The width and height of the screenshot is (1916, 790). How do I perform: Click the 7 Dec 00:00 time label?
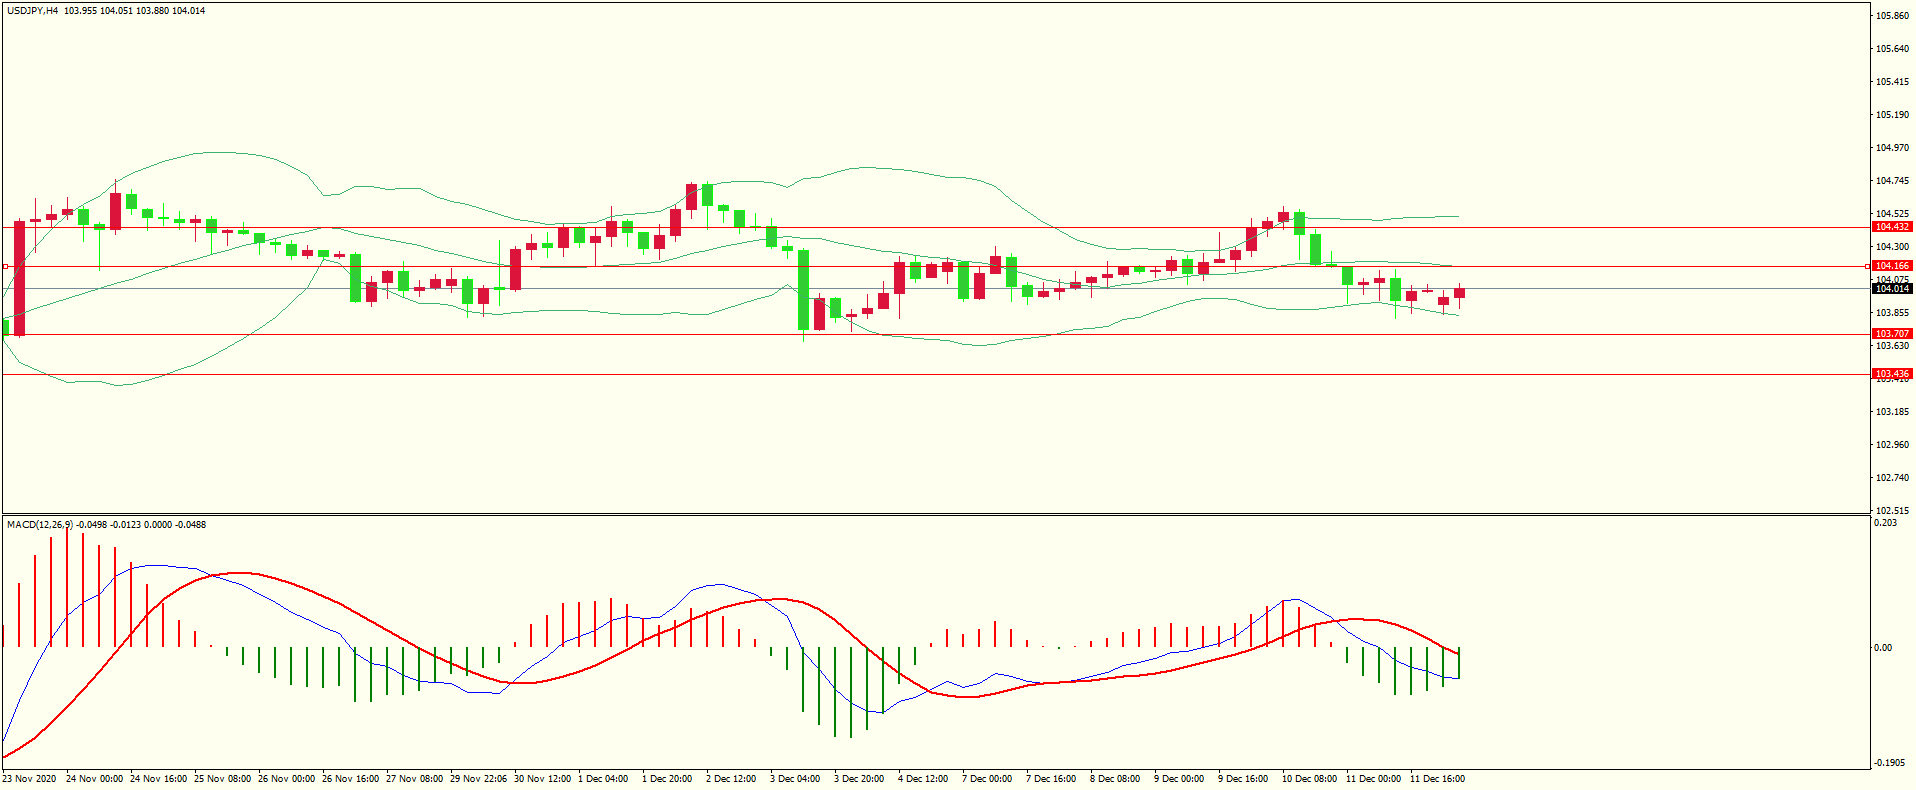(987, 779)
